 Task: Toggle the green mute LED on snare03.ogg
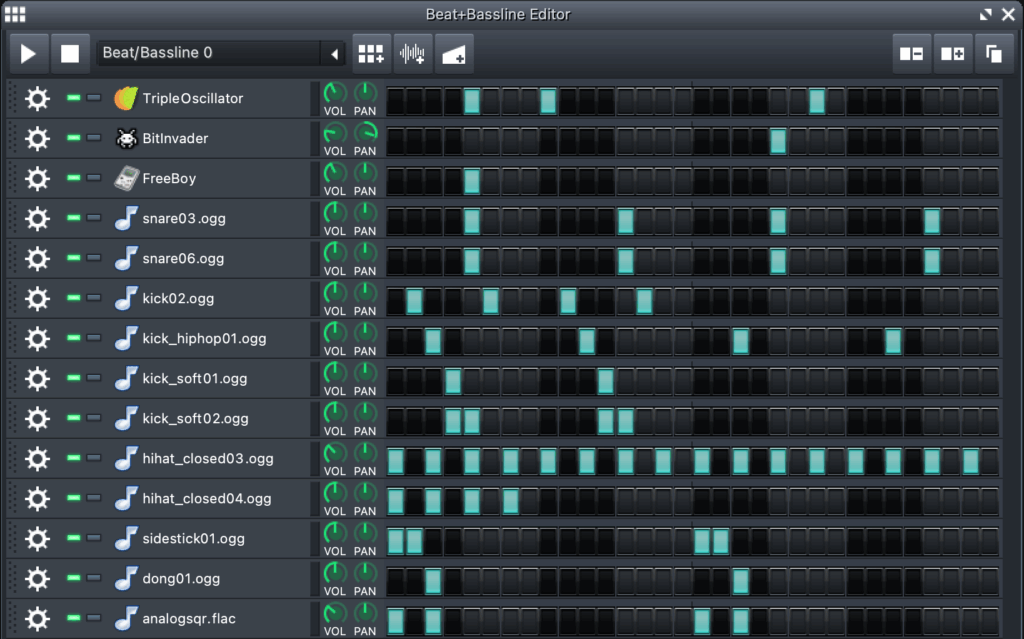(73, 218)
